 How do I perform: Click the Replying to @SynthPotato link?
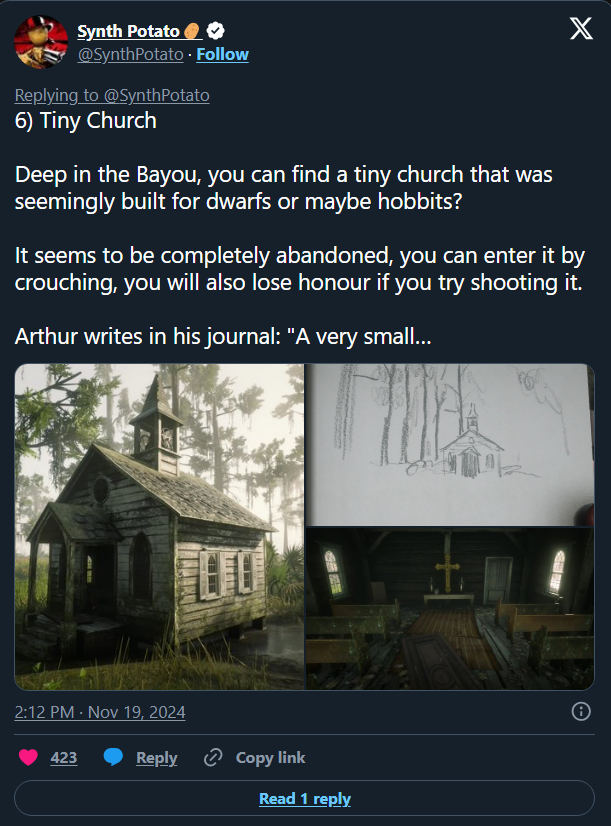click(x=111, y=95)
